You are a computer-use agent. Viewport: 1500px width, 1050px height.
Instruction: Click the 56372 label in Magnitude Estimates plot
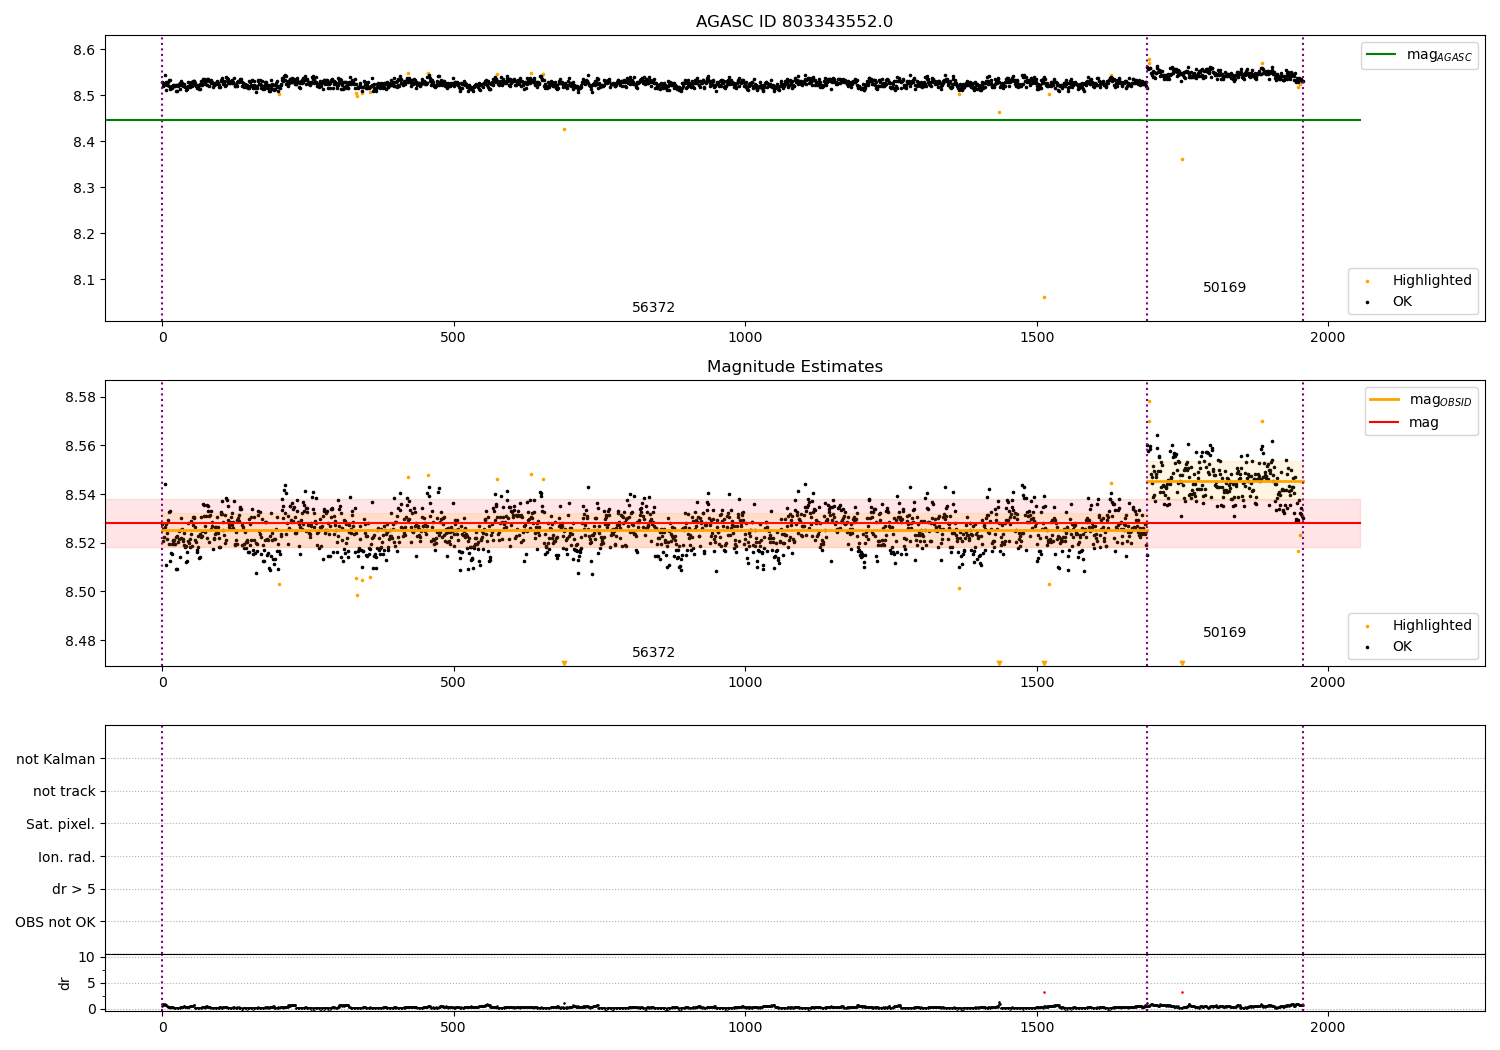(653, 653)
